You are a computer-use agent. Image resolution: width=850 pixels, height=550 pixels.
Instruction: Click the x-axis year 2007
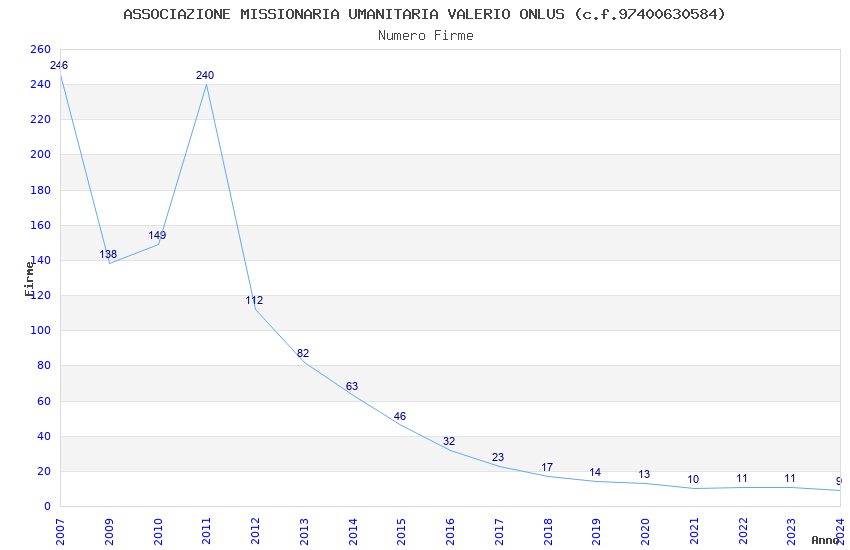point(60,532)
